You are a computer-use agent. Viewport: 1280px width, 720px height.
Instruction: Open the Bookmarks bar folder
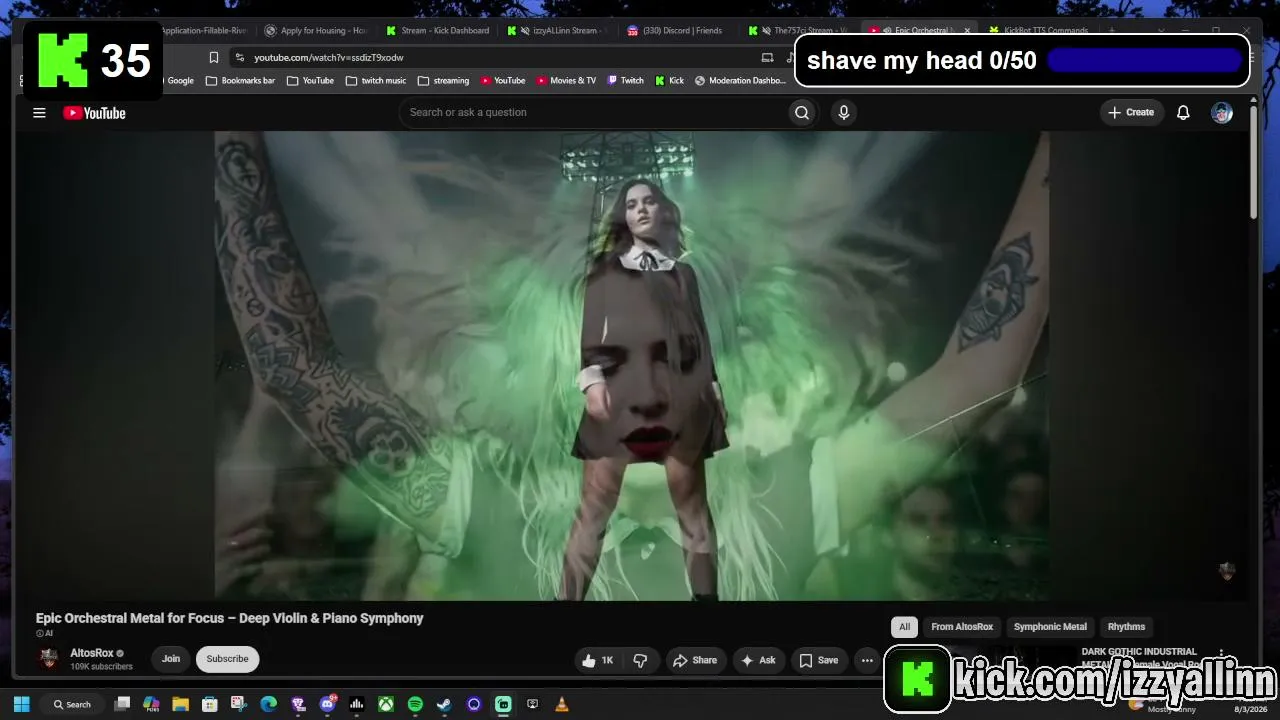point(240,81)
